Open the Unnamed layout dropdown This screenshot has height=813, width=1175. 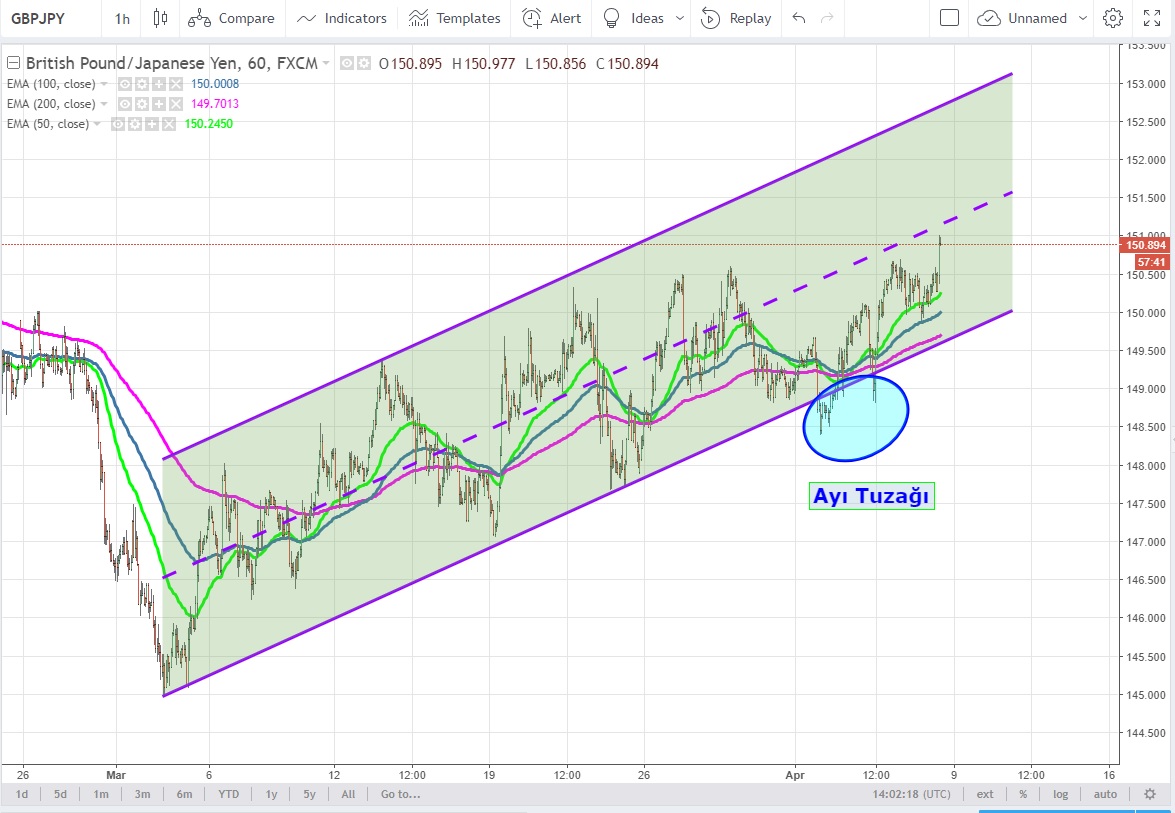click(x=1023, y=18)
